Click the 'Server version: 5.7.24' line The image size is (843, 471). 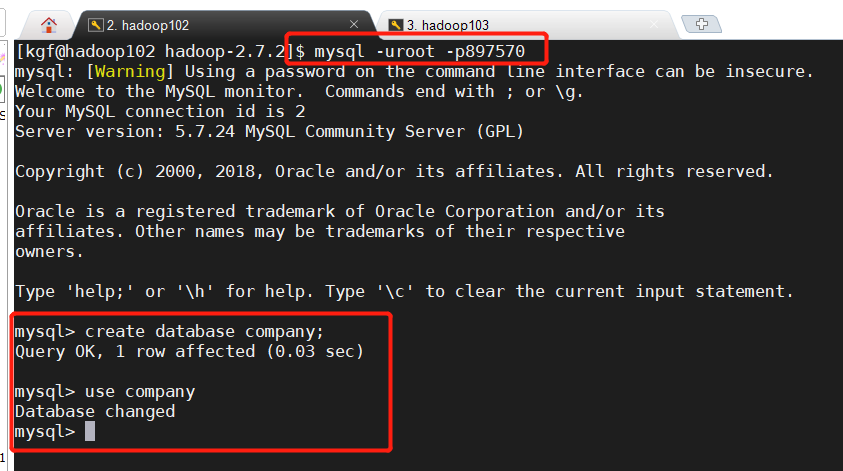pyautogui.click(x=269, y=132)
